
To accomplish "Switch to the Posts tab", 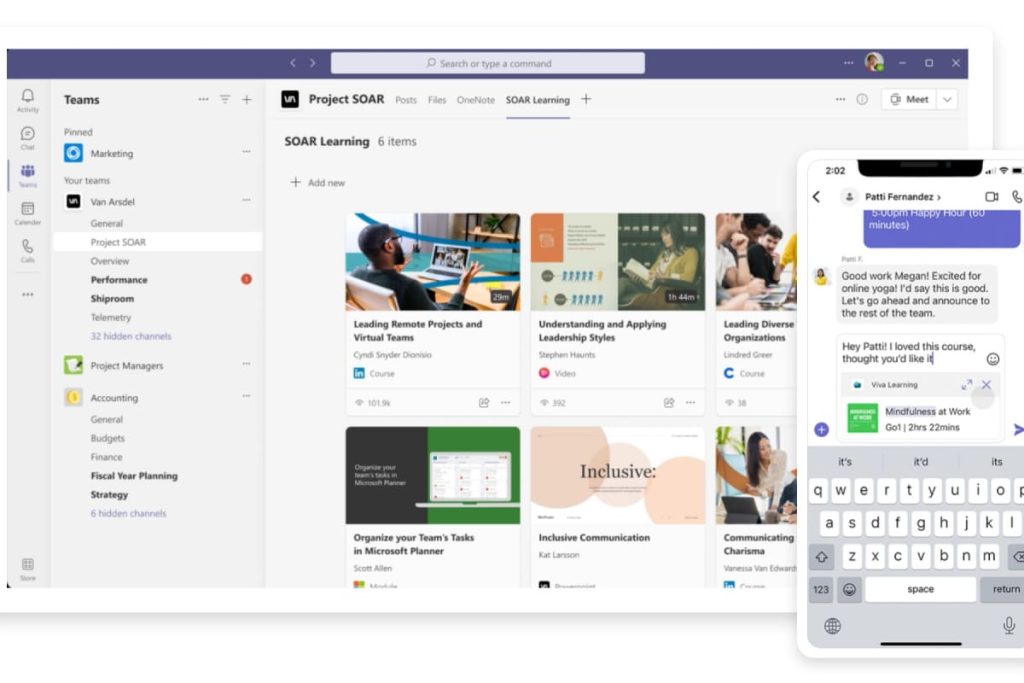I will [x=406, y=100].
